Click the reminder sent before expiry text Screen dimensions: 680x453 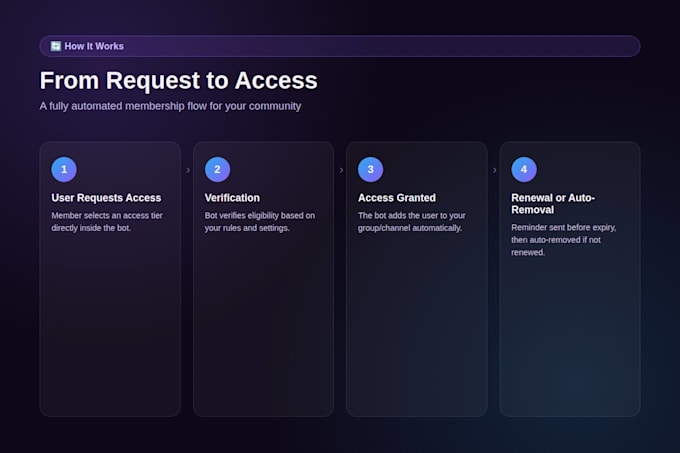564,240
